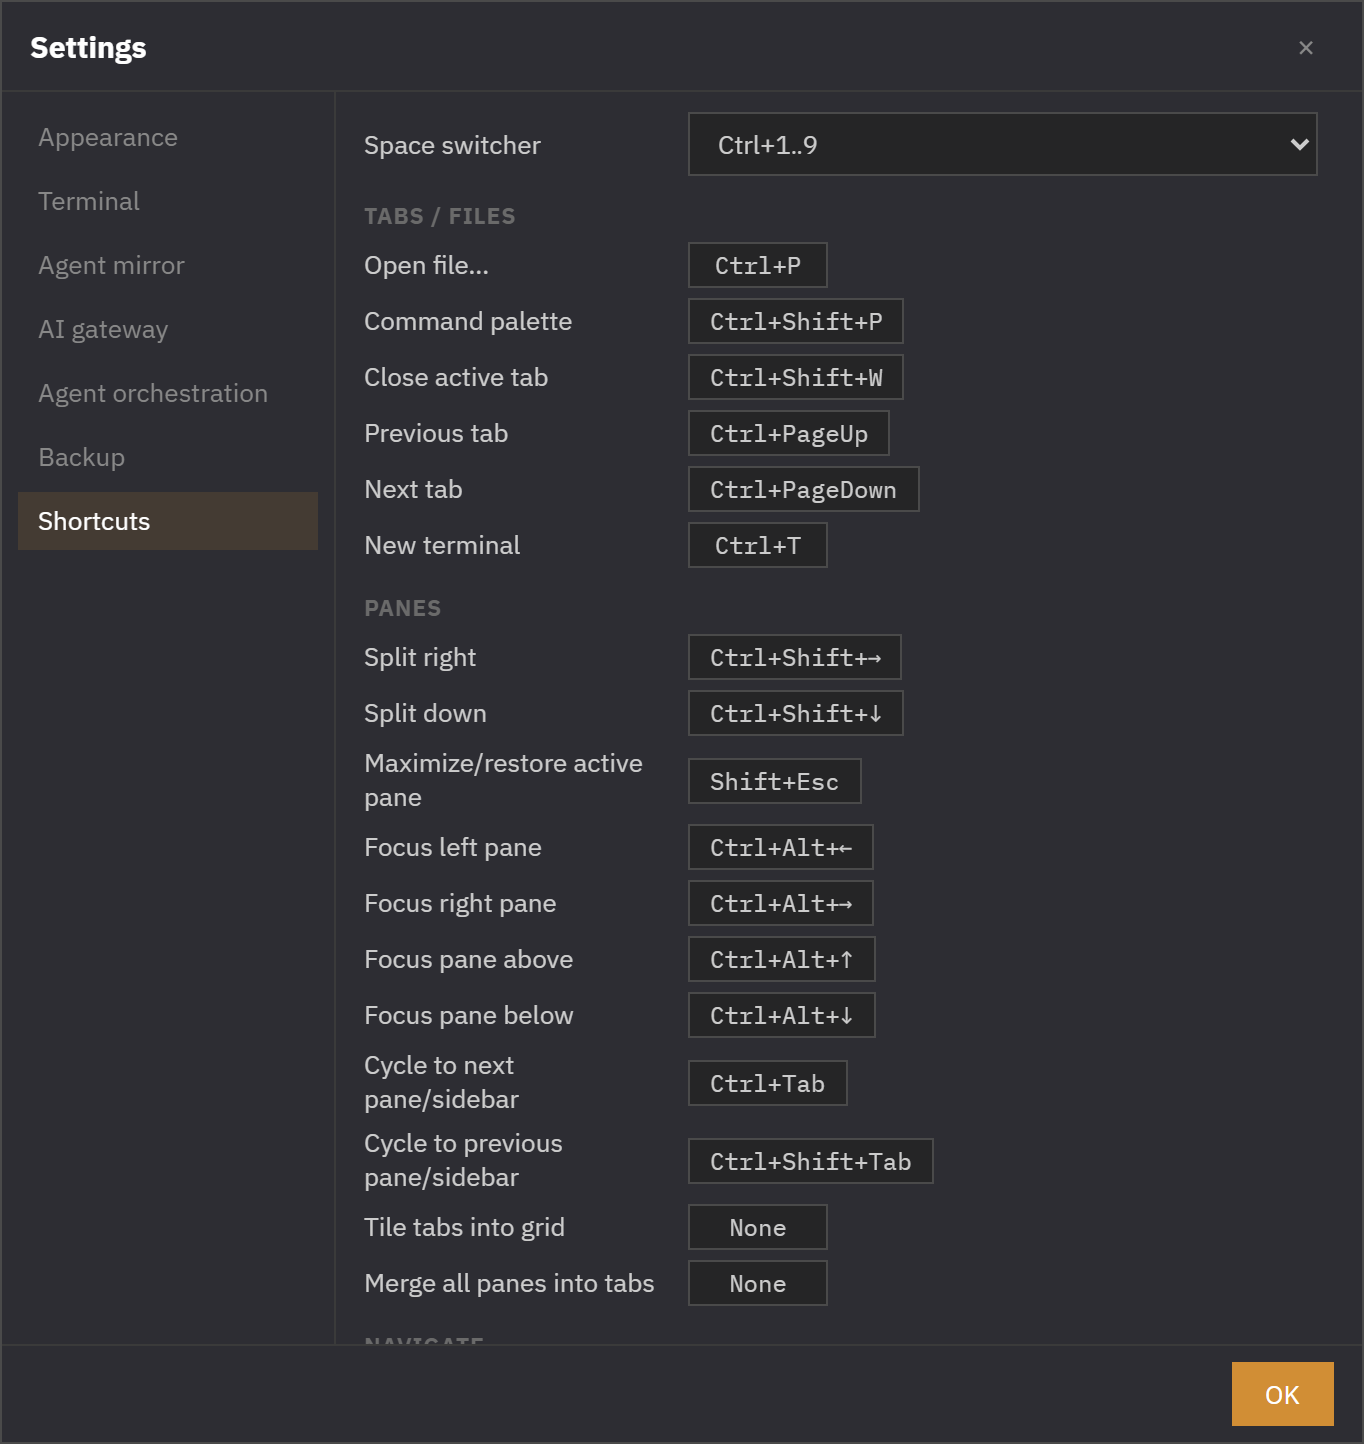Click the PANES section heading
1364x1444 pixels.
coord(402,608)
